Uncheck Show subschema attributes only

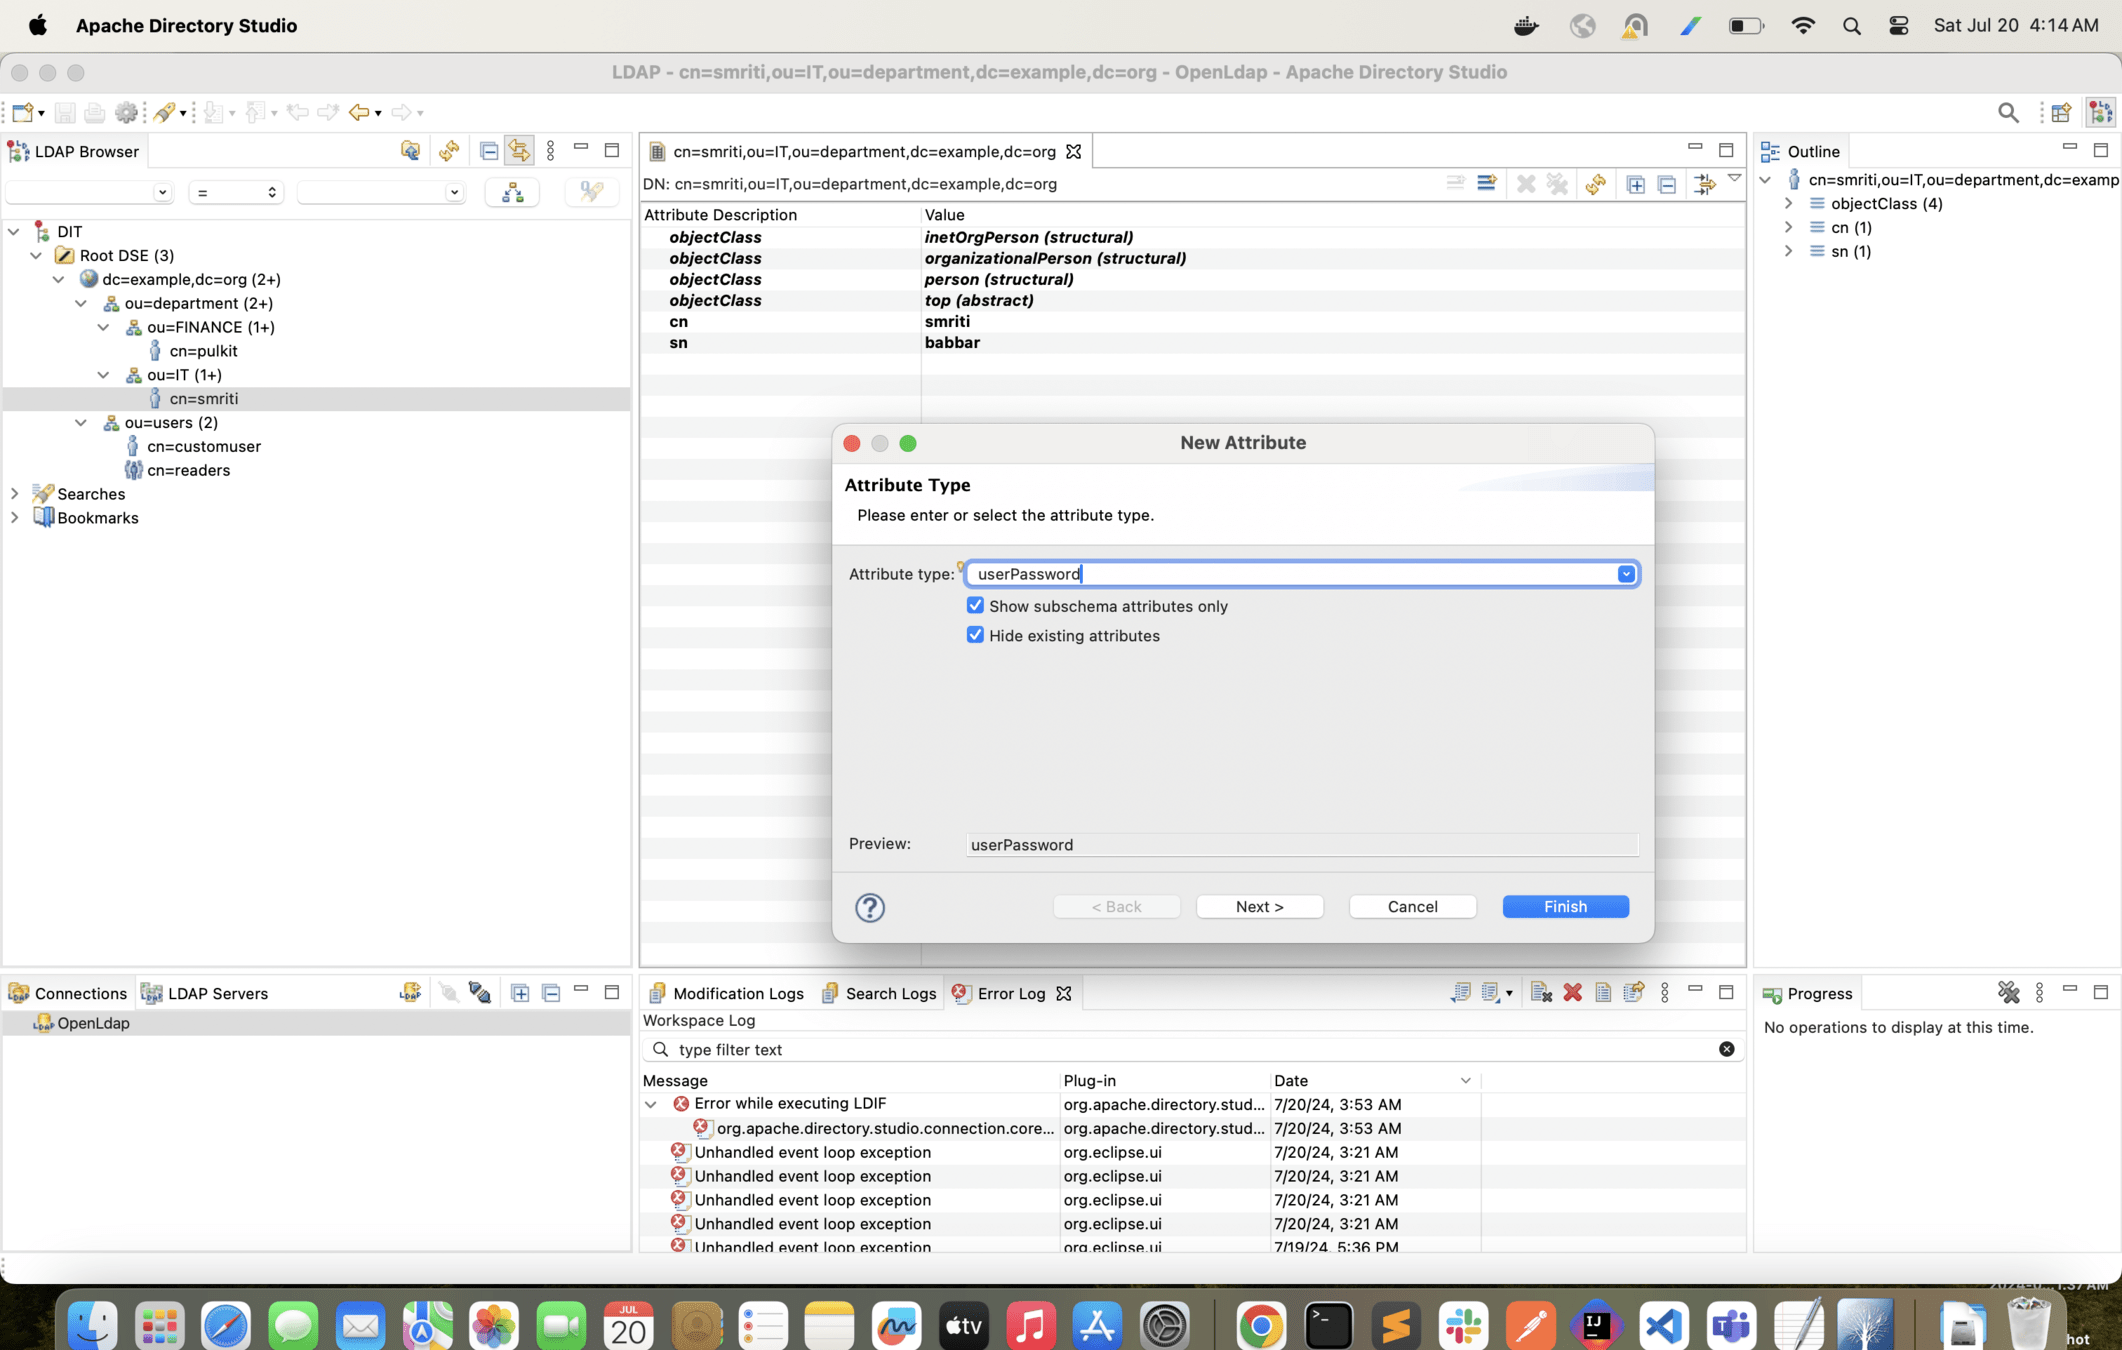point(975,606)
